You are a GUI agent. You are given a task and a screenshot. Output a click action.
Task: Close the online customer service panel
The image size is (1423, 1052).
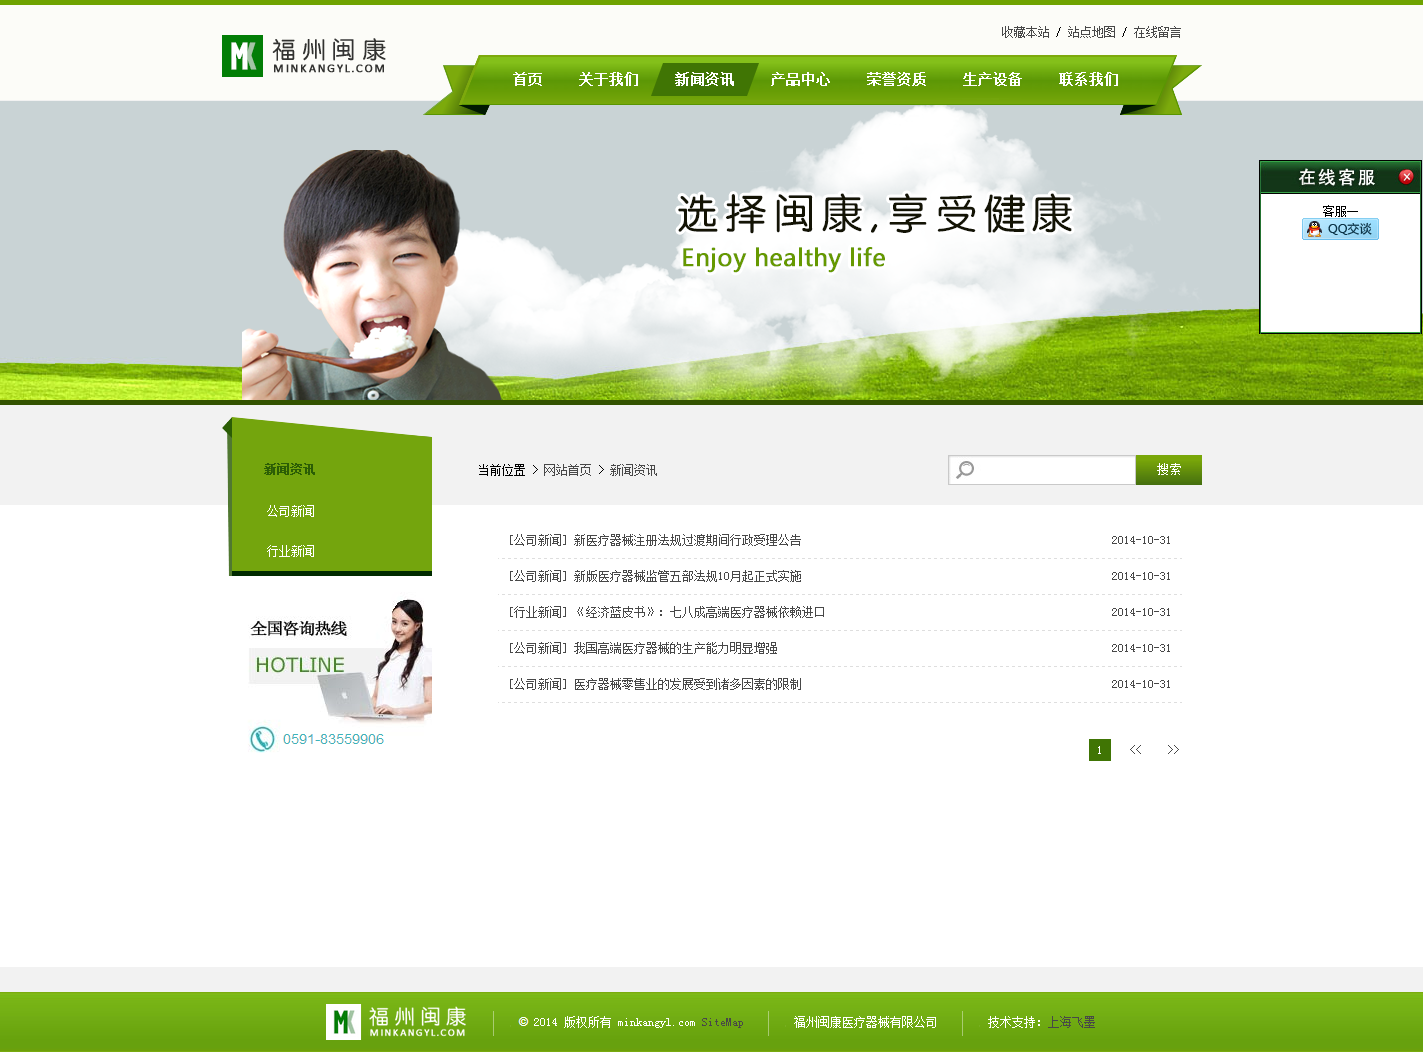pyautogui.click(x=1406, y=177)
